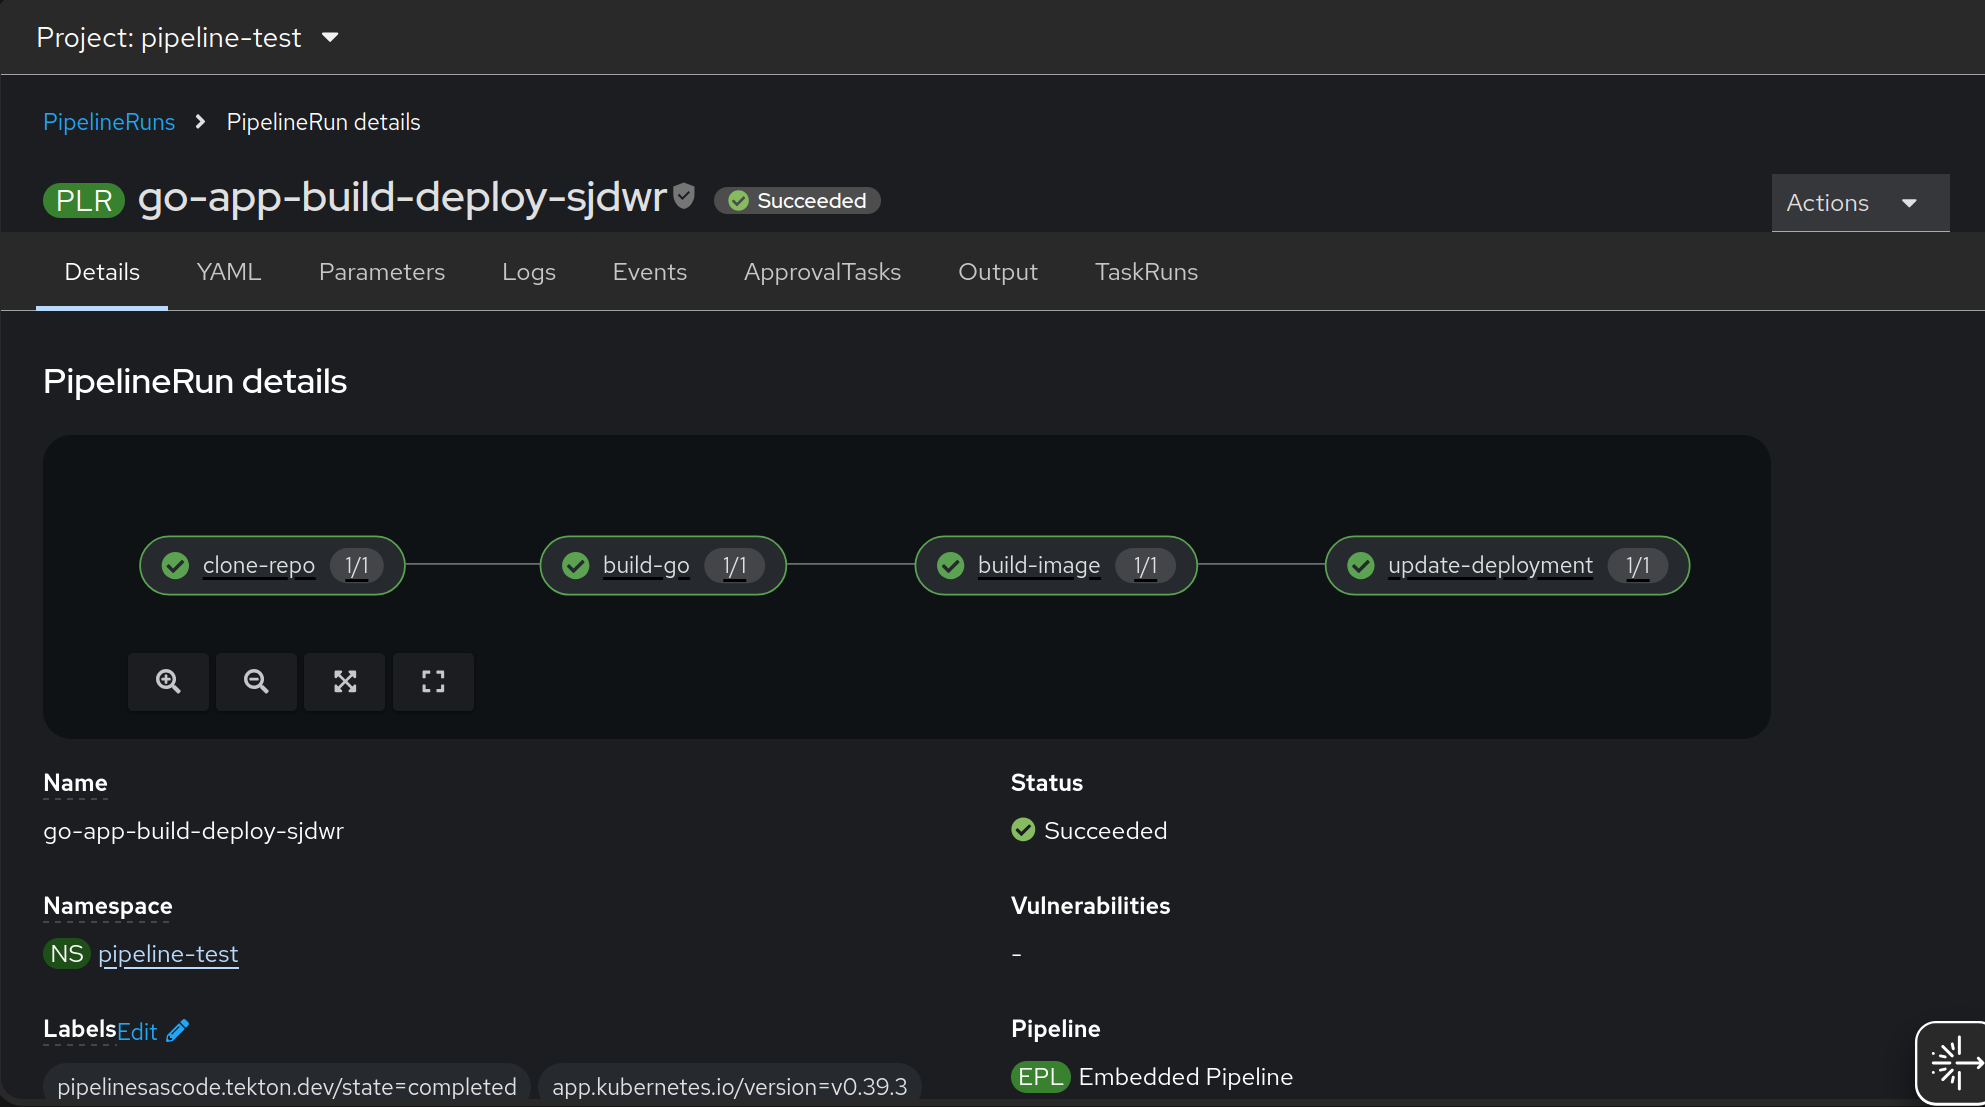This screenshot has height=1107, width=1985.
Task: Expand the Project pipeline-test dropdown
Action: click(x=188, y=38)
